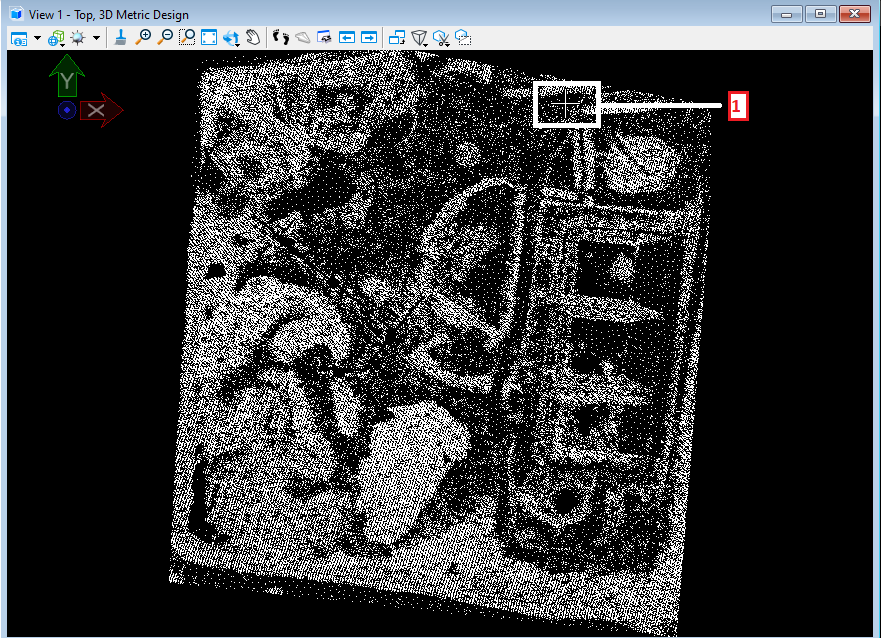
Task: Expand dropdown arrow beside brightness sun icon
Action: click(97, 38)
